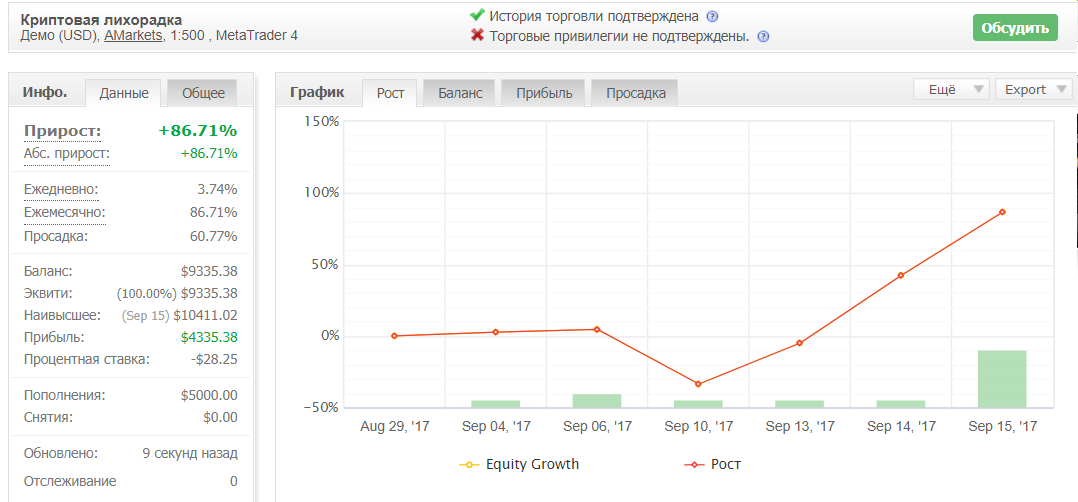
Task: Click the Ежемесячно label
Action: (65, 212)
